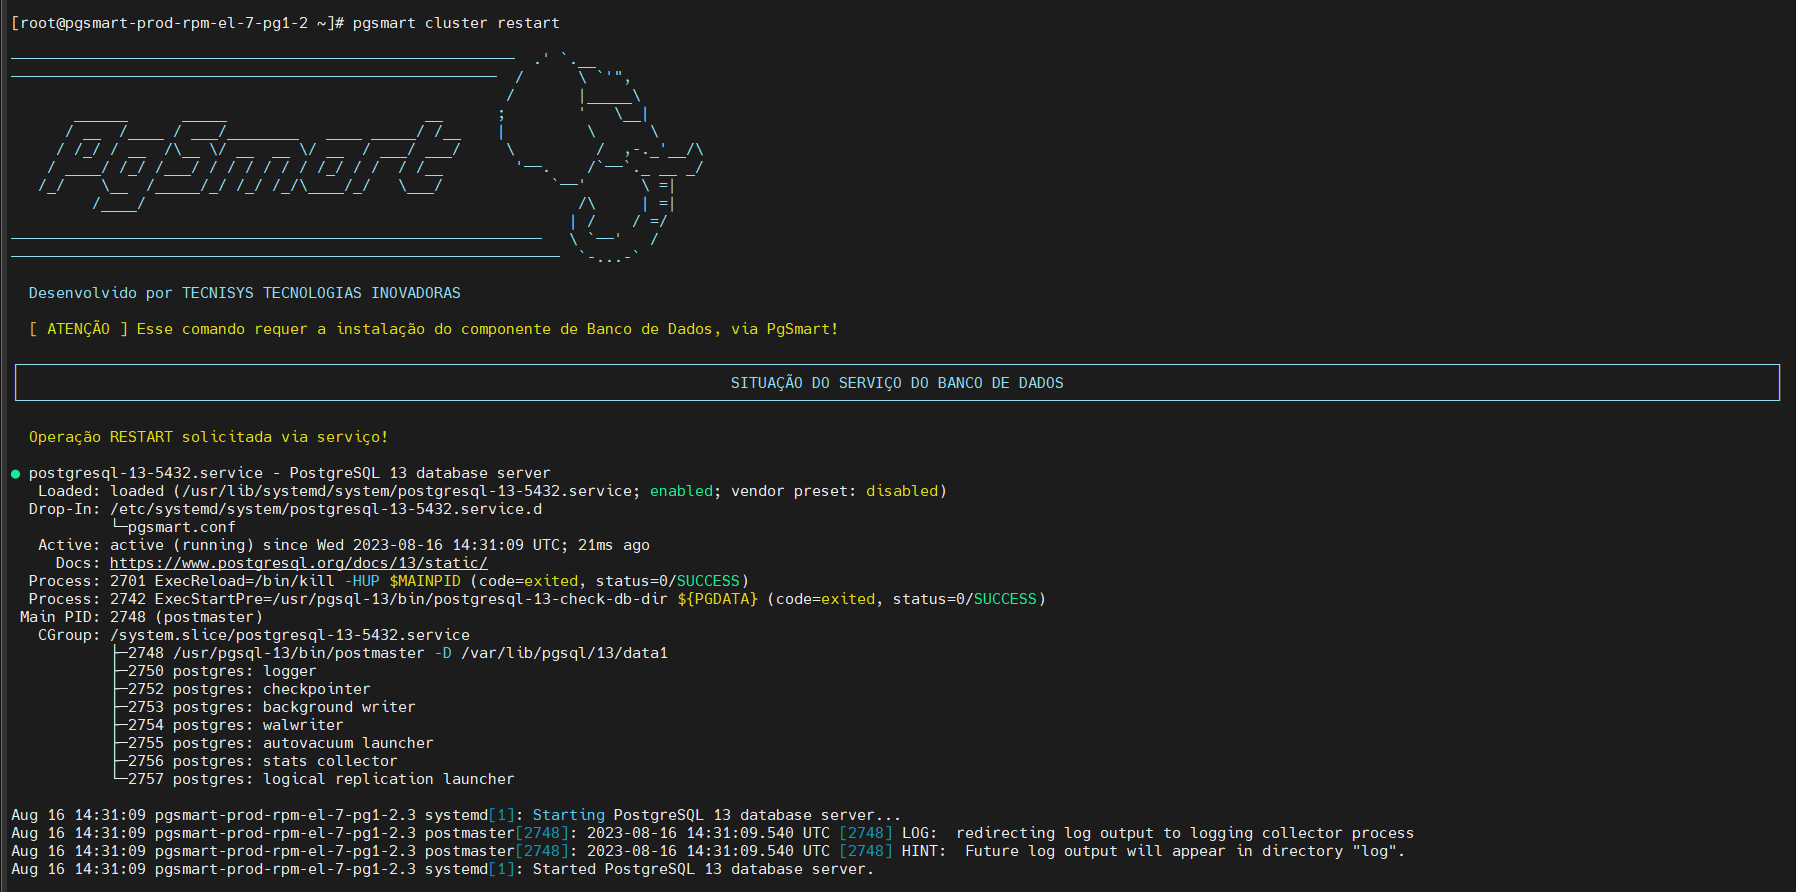Click the Drop-In service.d path line
The width and height of the screenshot is (1796, 892).
click(285, 509)
